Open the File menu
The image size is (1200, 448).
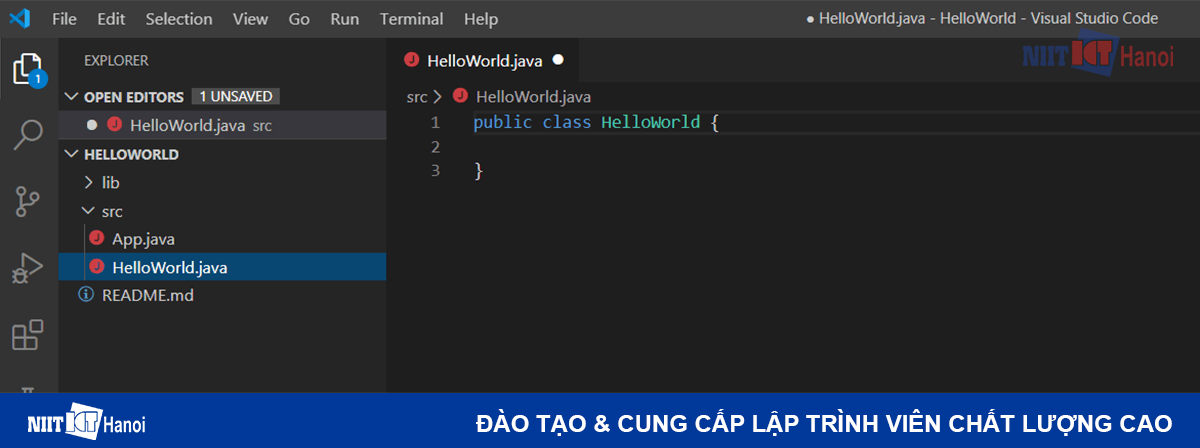tap(64, 19)
